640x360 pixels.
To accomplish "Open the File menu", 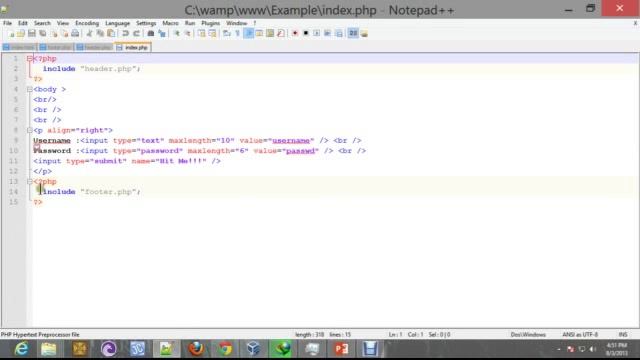I will click(7, 23).
